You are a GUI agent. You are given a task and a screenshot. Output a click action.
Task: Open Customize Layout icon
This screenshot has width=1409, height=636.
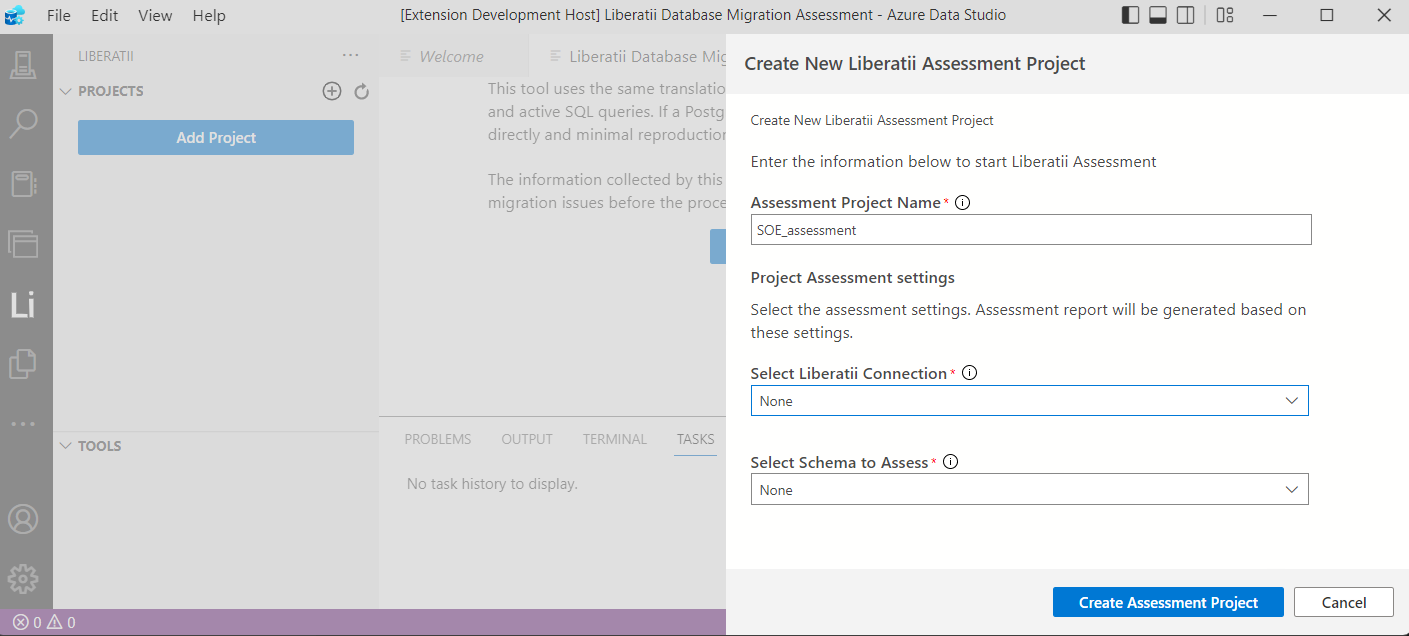1225,15
